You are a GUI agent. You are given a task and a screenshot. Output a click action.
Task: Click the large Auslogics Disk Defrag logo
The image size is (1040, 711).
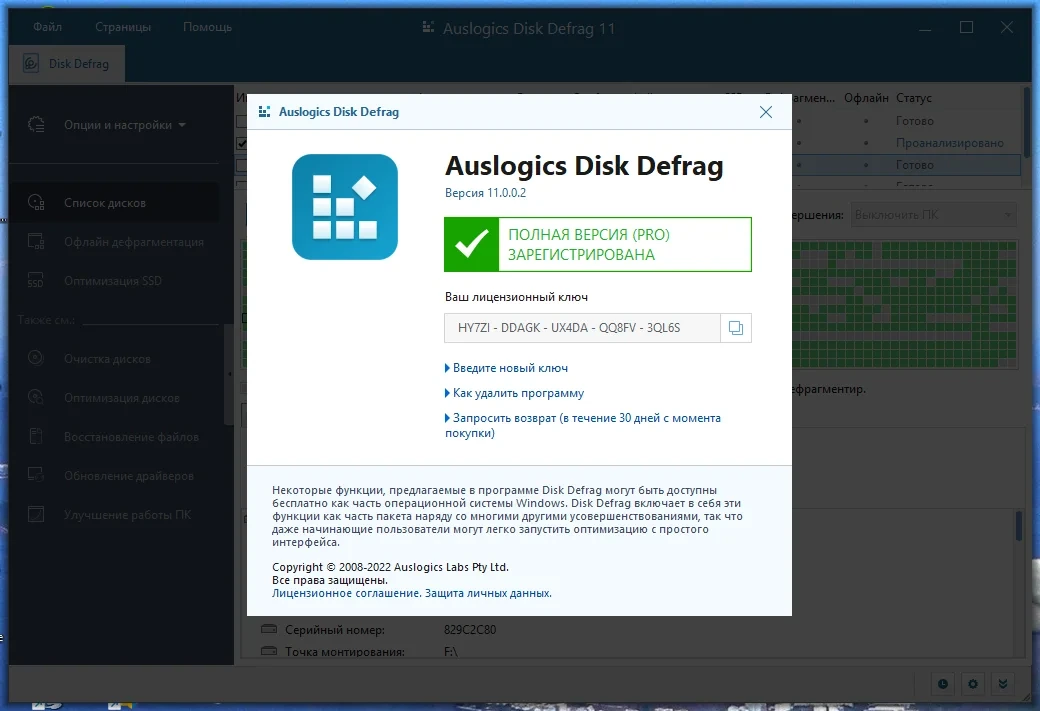pos(345,207)
